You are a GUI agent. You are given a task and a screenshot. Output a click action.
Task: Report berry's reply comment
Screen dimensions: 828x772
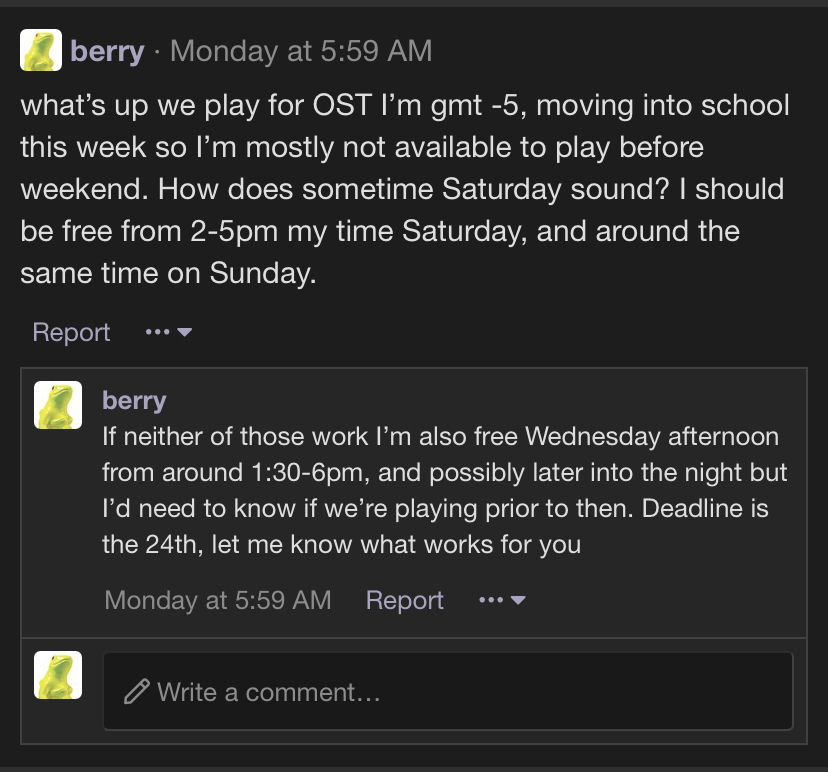coord(404,600)
